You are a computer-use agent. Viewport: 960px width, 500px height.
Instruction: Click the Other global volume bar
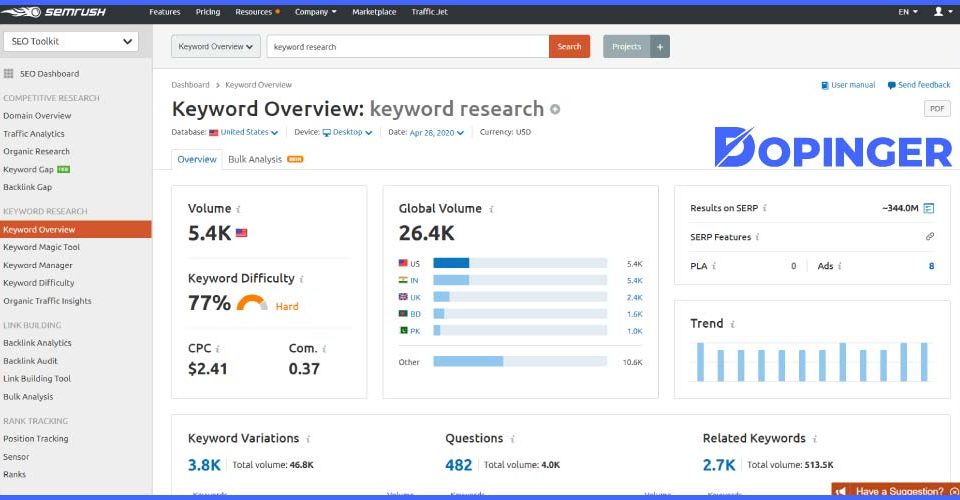520,362
